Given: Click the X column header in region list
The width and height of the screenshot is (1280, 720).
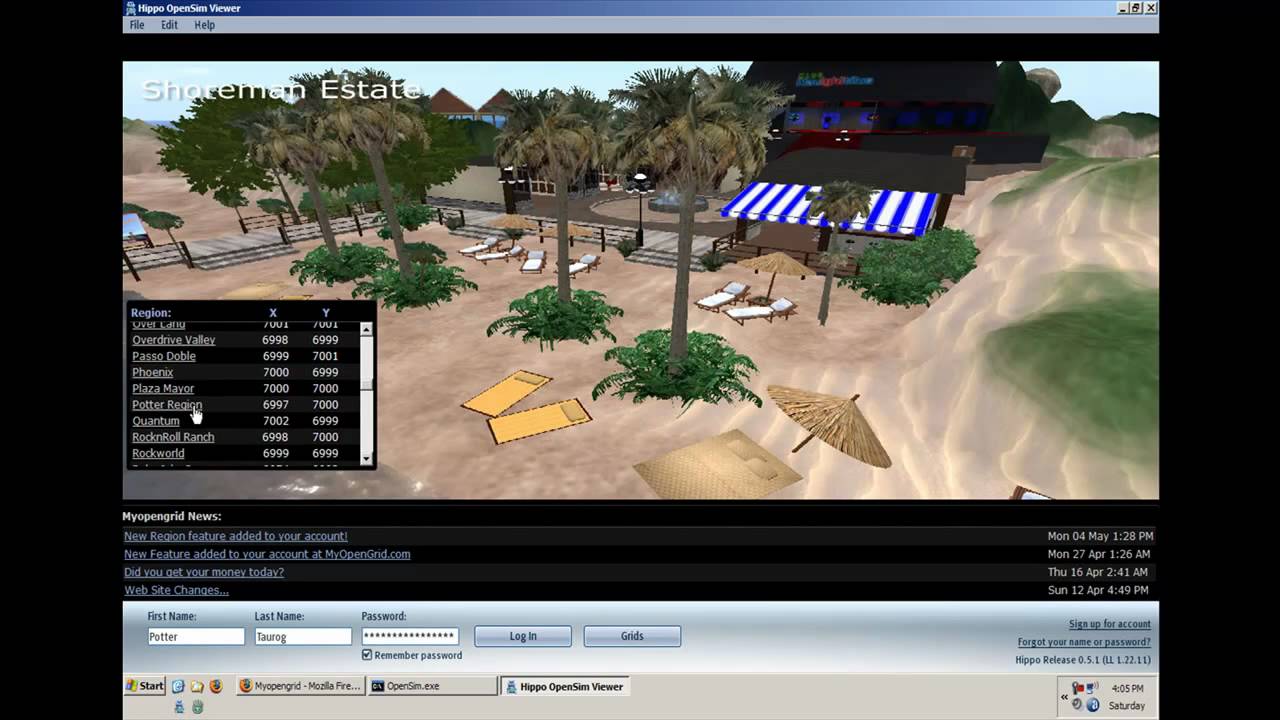Looking at the screenshot, I should [x=273, y=313].
